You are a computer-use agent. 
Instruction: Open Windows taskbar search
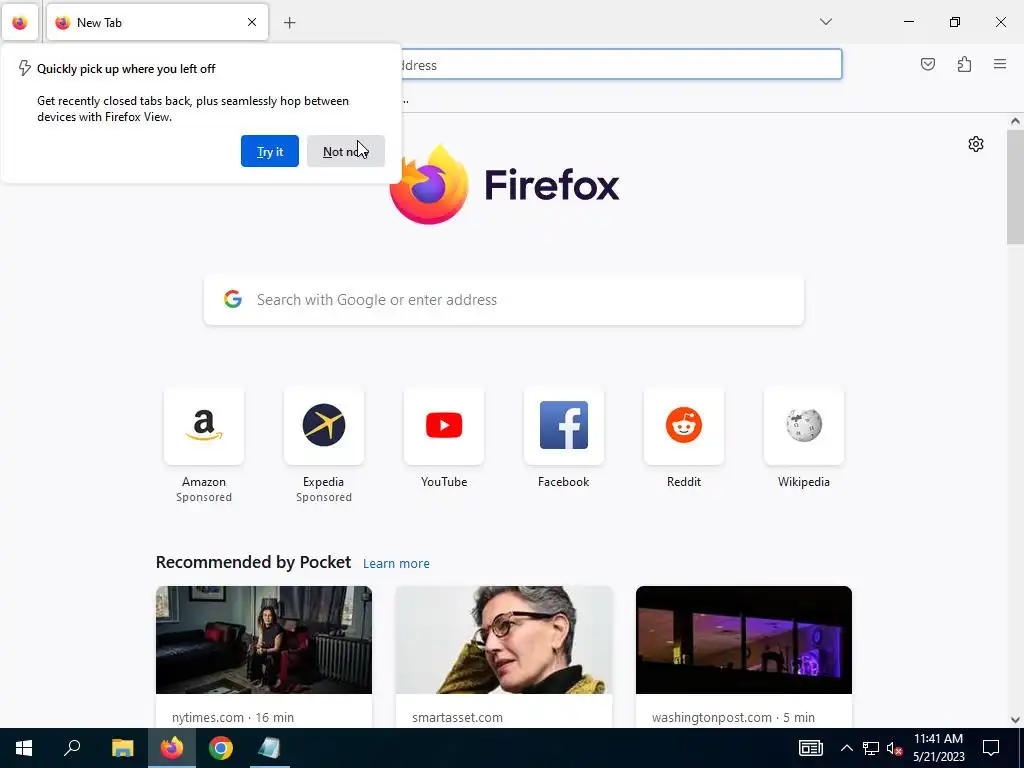coord(72,748)
